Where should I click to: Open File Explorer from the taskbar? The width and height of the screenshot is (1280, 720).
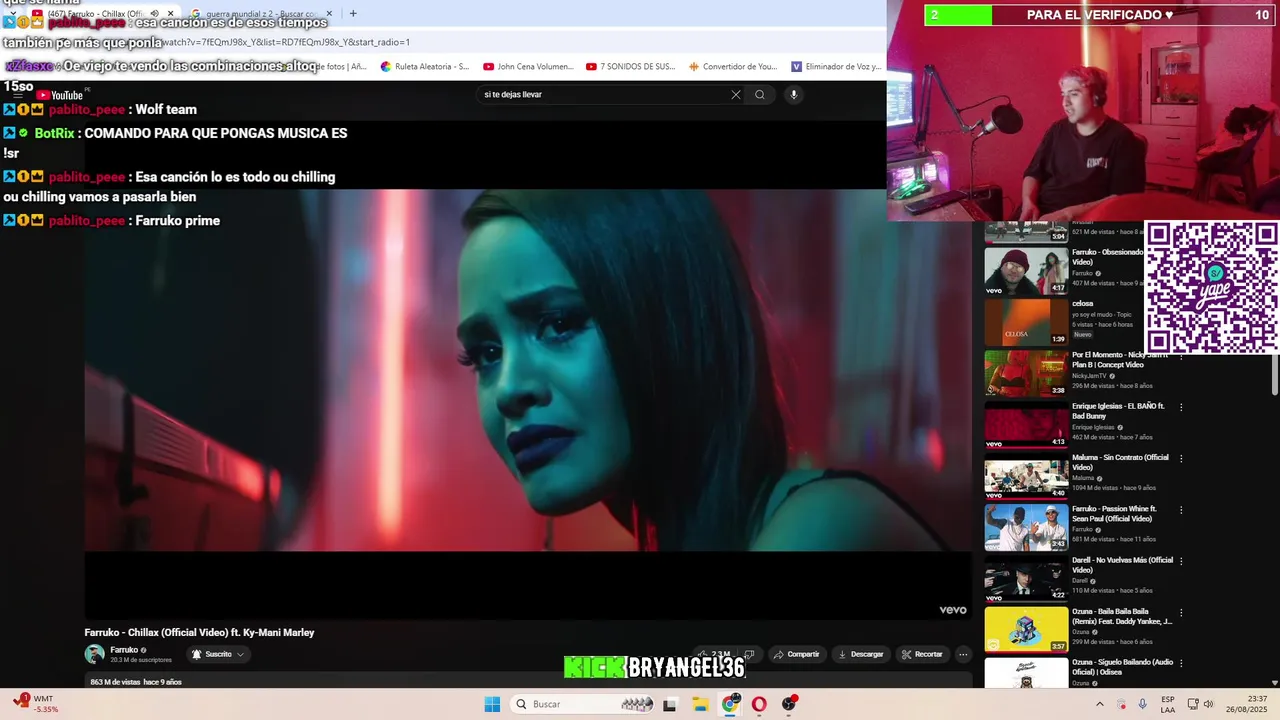point(700,704)
